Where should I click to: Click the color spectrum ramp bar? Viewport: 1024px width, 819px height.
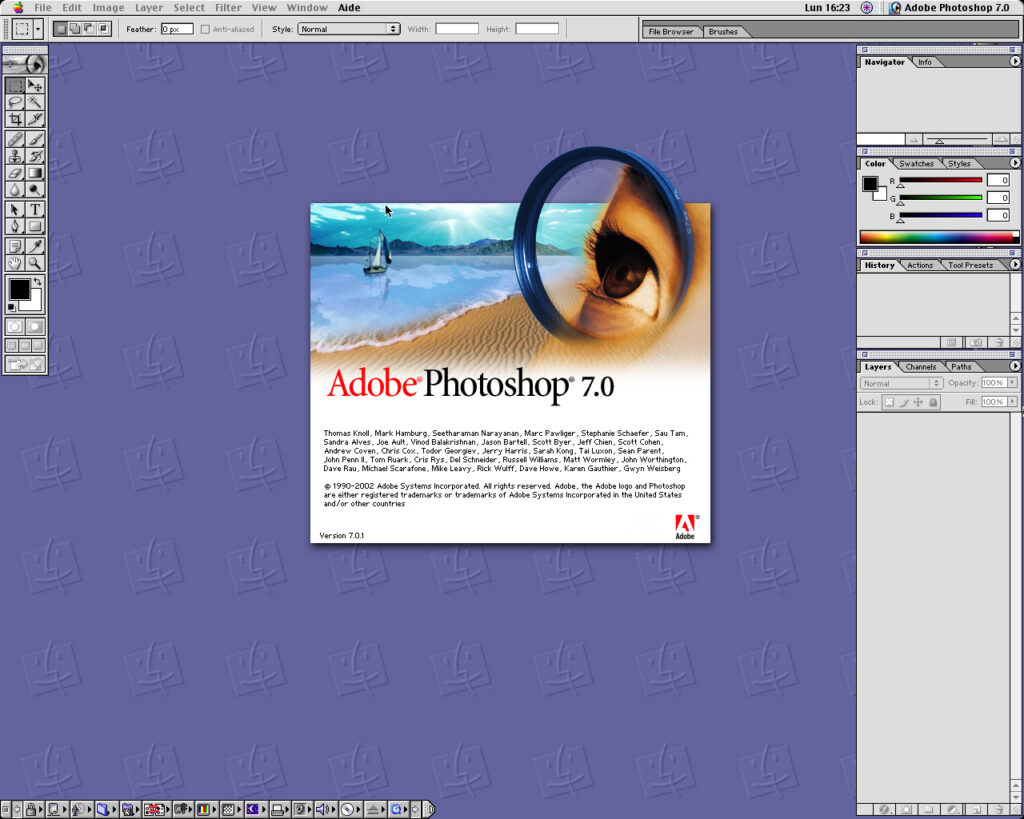(937, 237)
